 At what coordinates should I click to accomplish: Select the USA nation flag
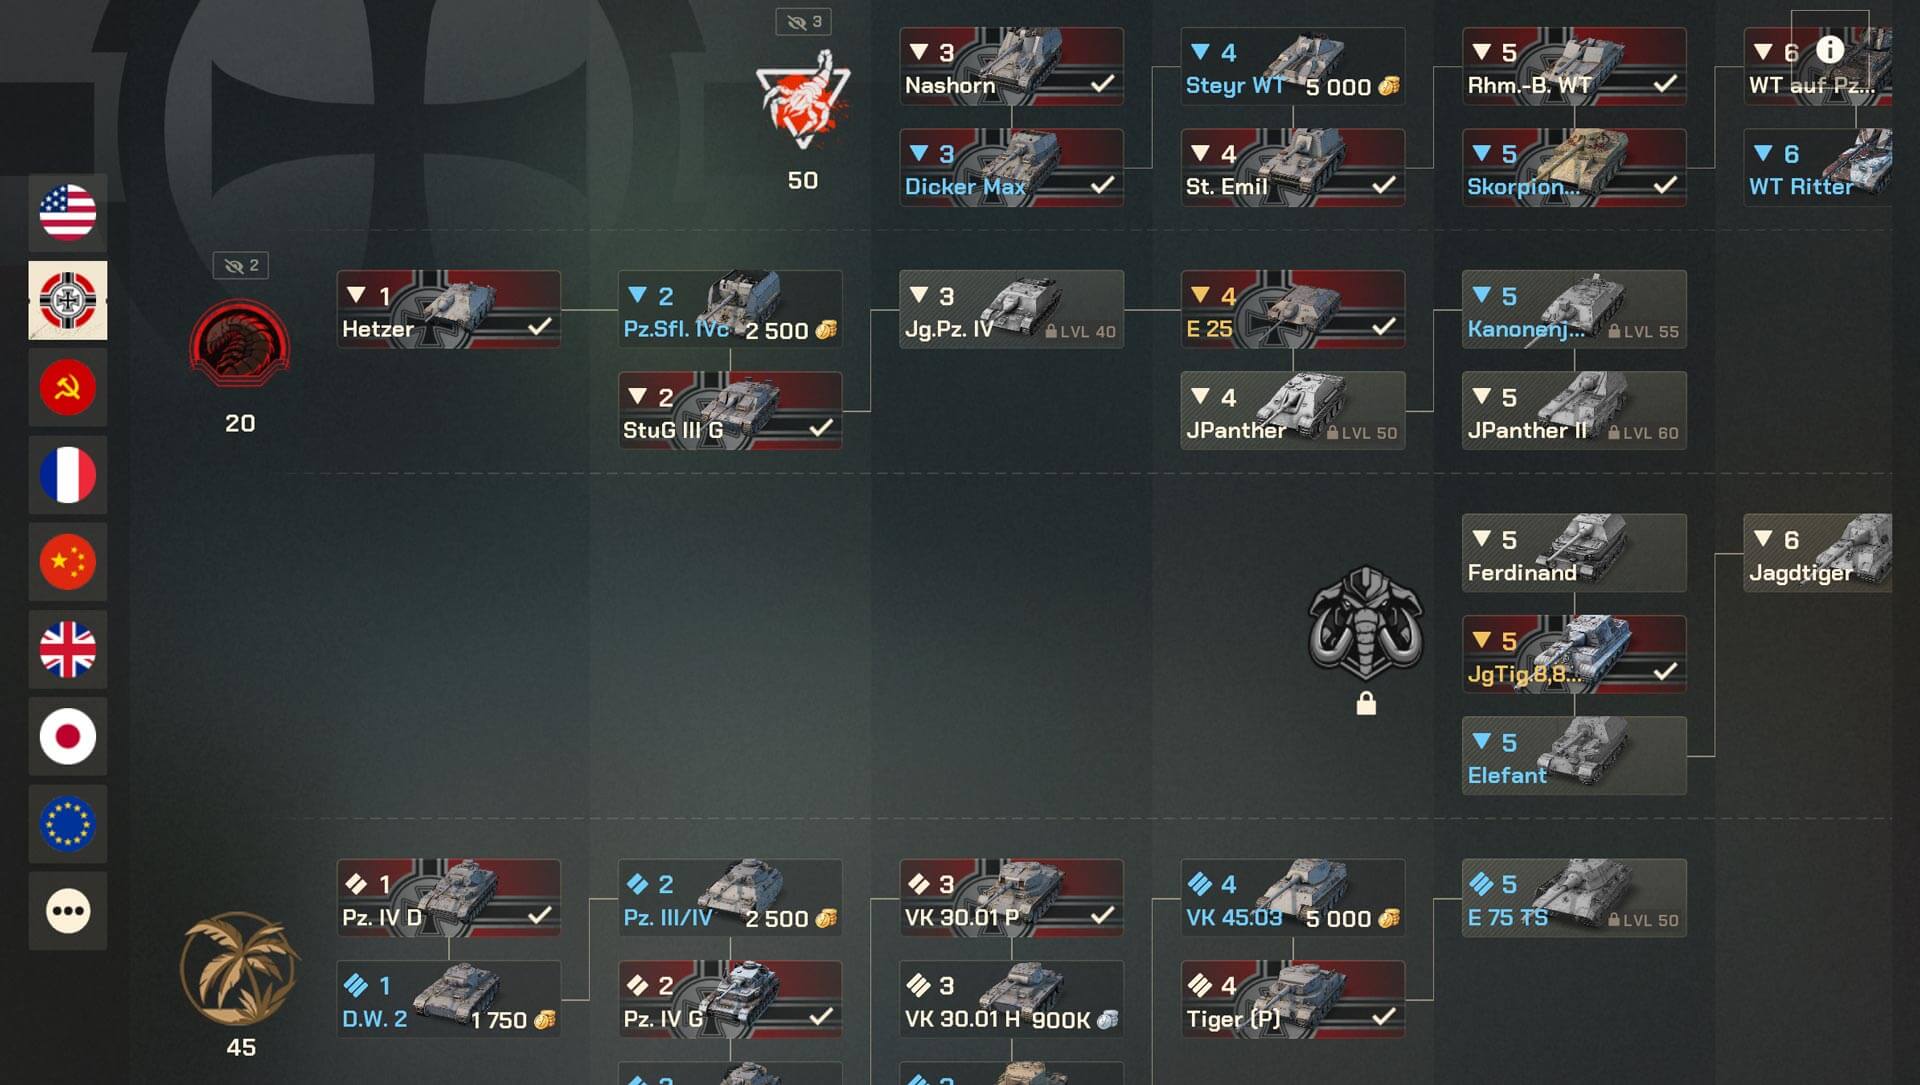68,213
